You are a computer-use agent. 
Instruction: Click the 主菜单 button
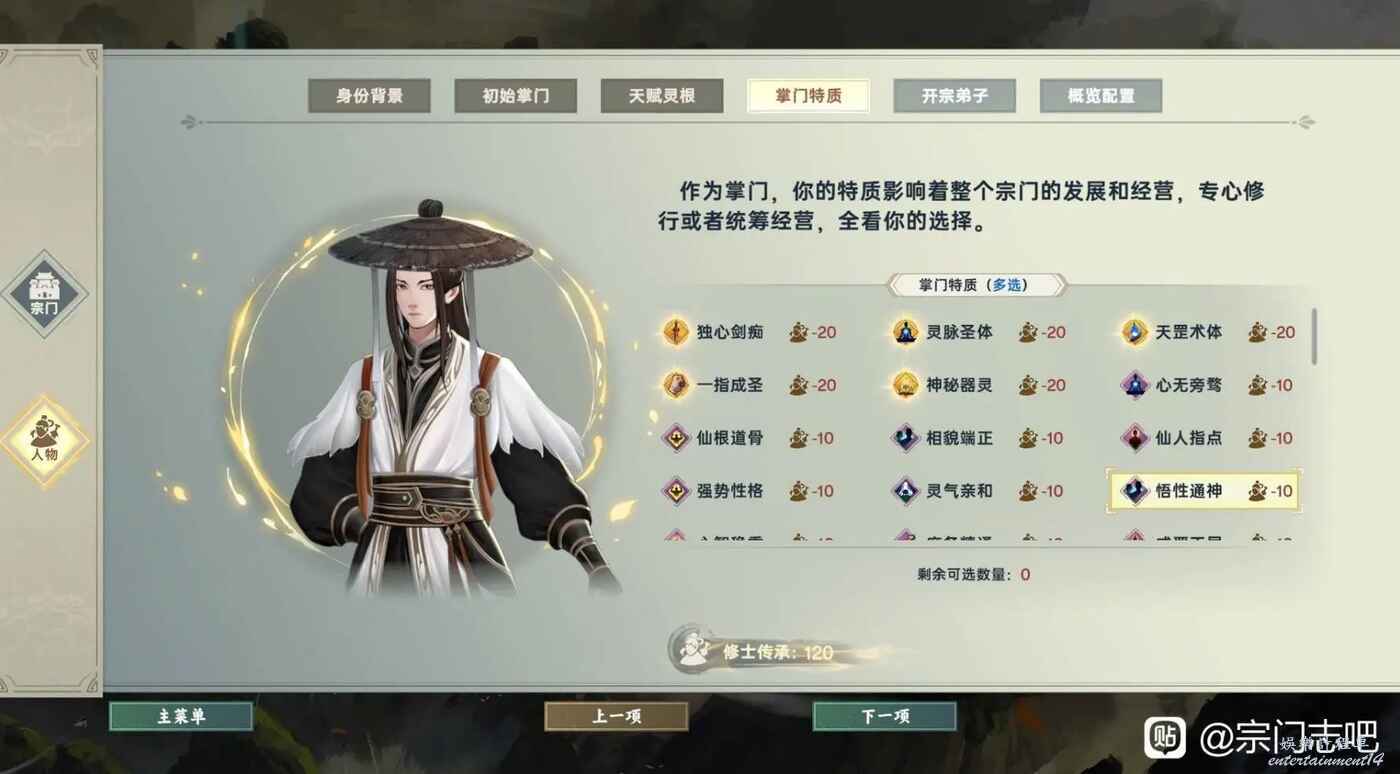[x=181, y=716]
